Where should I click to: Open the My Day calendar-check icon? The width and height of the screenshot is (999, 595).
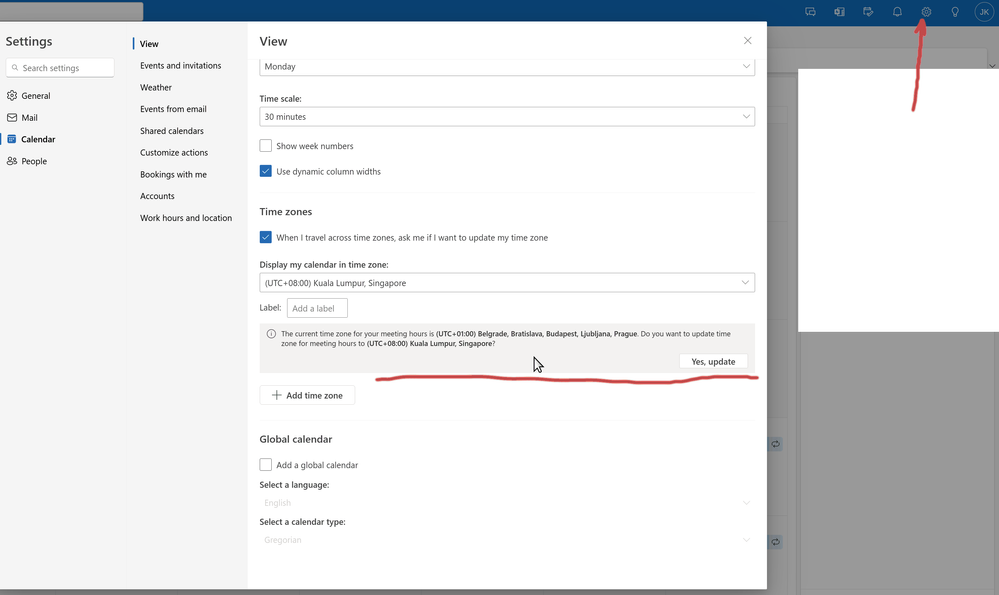tap(868, 11)
